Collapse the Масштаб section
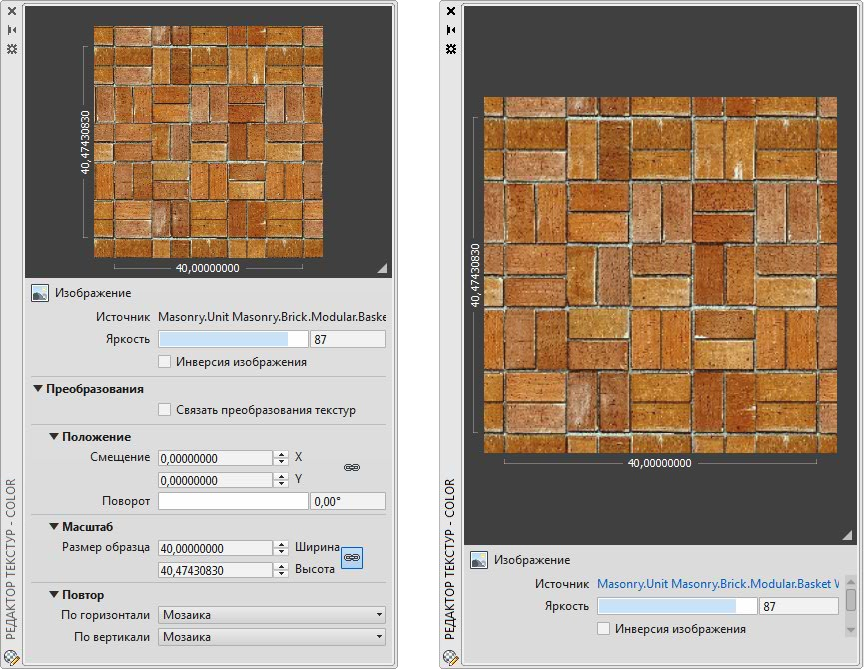The width and height of the screenshot is (864, 670). click(x=54, y=526)
